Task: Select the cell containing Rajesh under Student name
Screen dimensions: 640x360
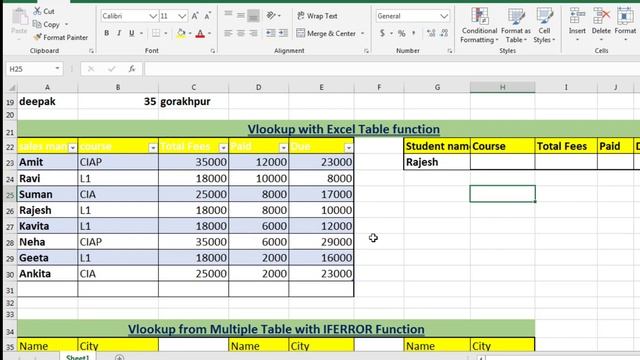Action: click(x=437, y=162)
